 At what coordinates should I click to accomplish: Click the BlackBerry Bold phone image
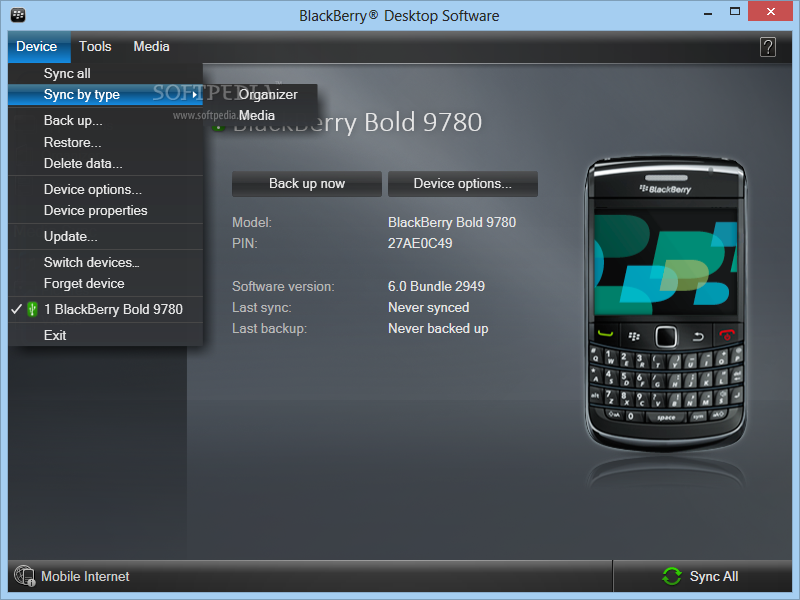pos(665,305)
